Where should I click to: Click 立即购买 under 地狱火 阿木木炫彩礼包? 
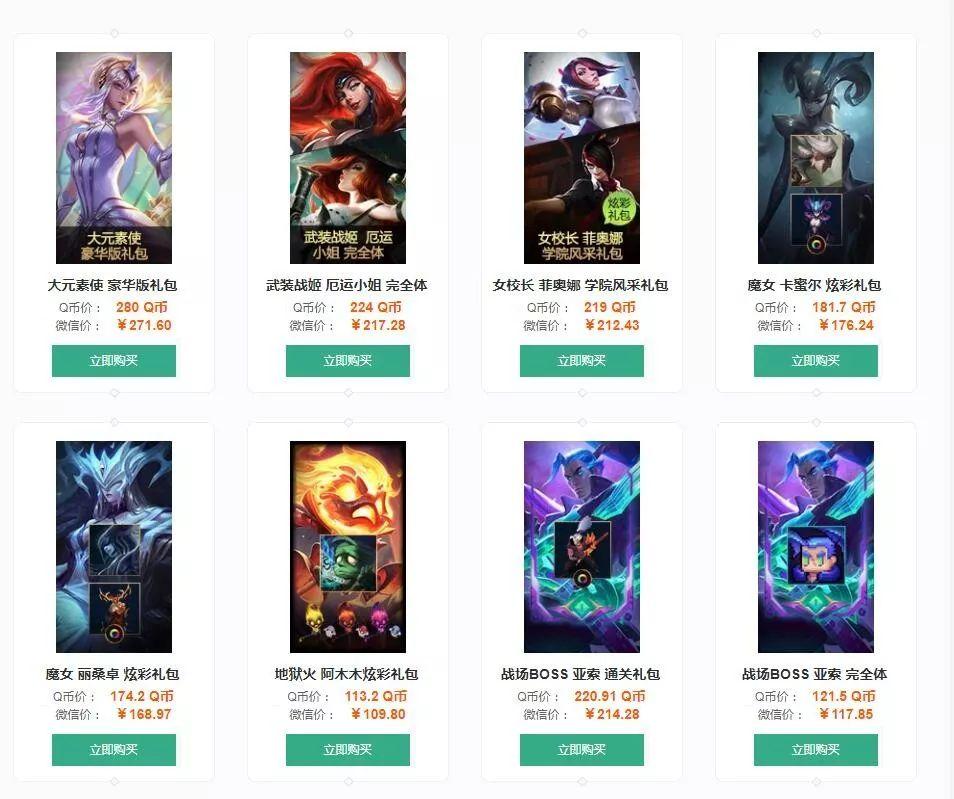[x=348, y=750]
